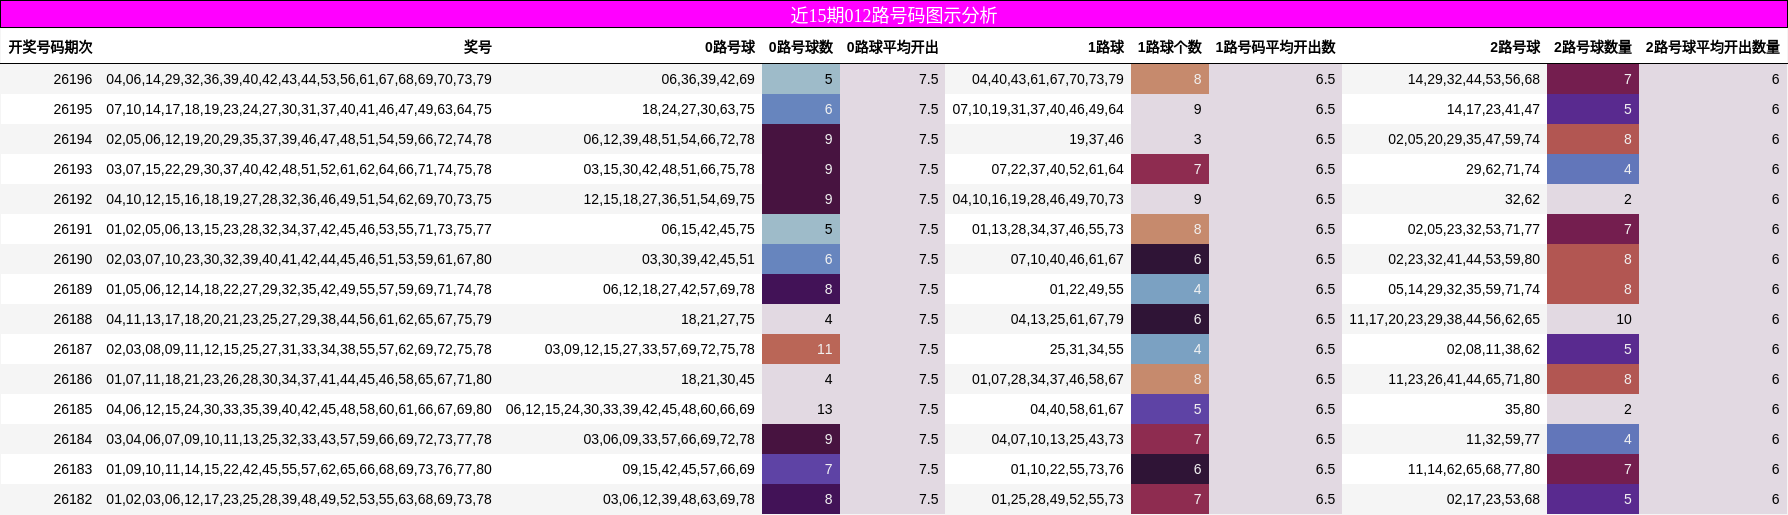1788x515 pixels.
Task: Select issue number 26183
Action: [73, 469]
